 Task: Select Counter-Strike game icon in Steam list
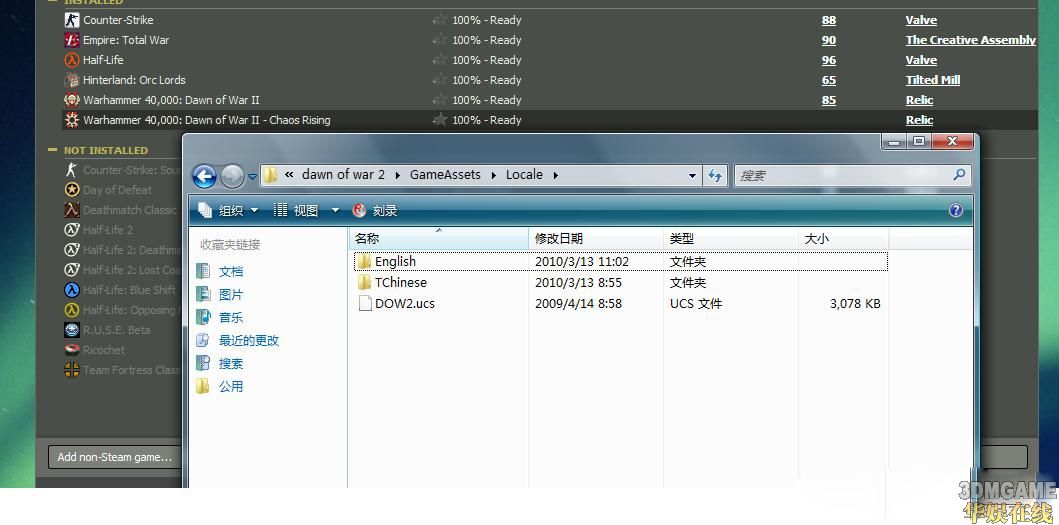pos(72,20)
